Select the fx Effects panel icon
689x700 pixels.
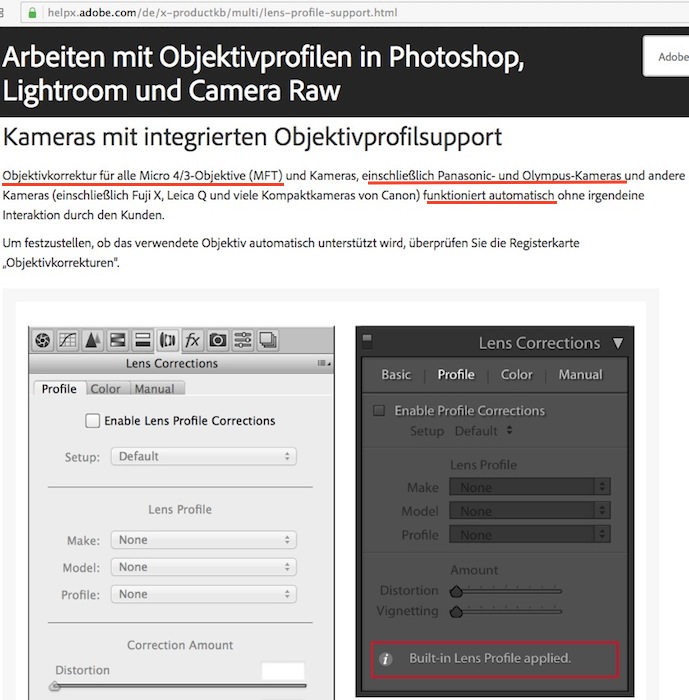193,340
